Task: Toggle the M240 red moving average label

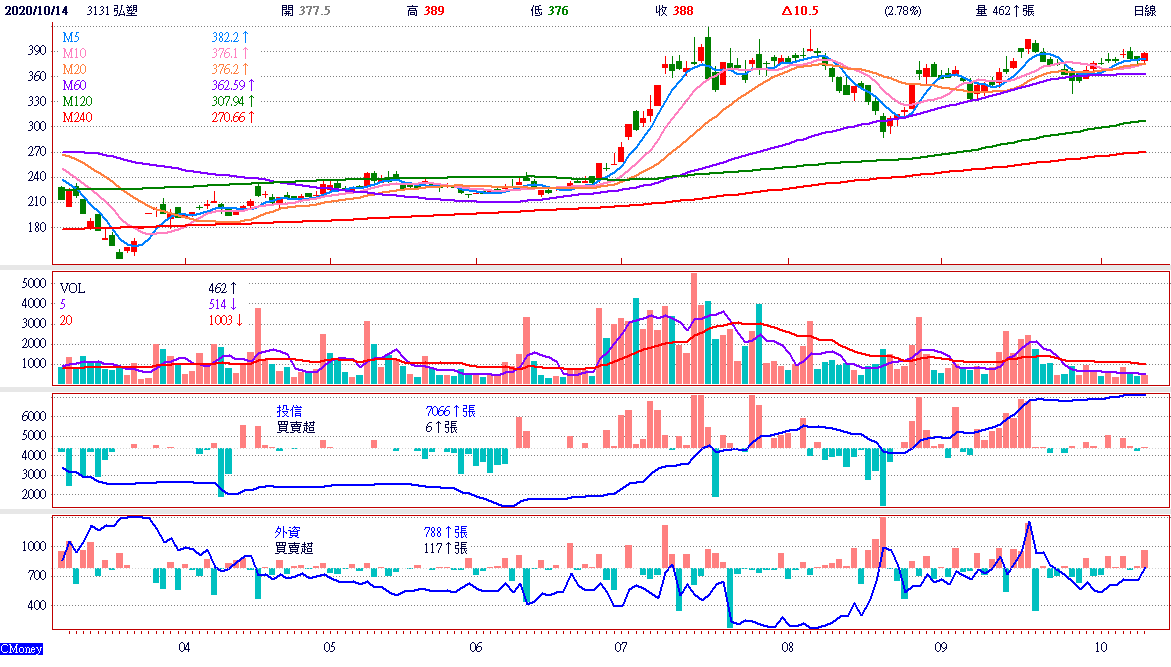Action: [x=78, y=117]
